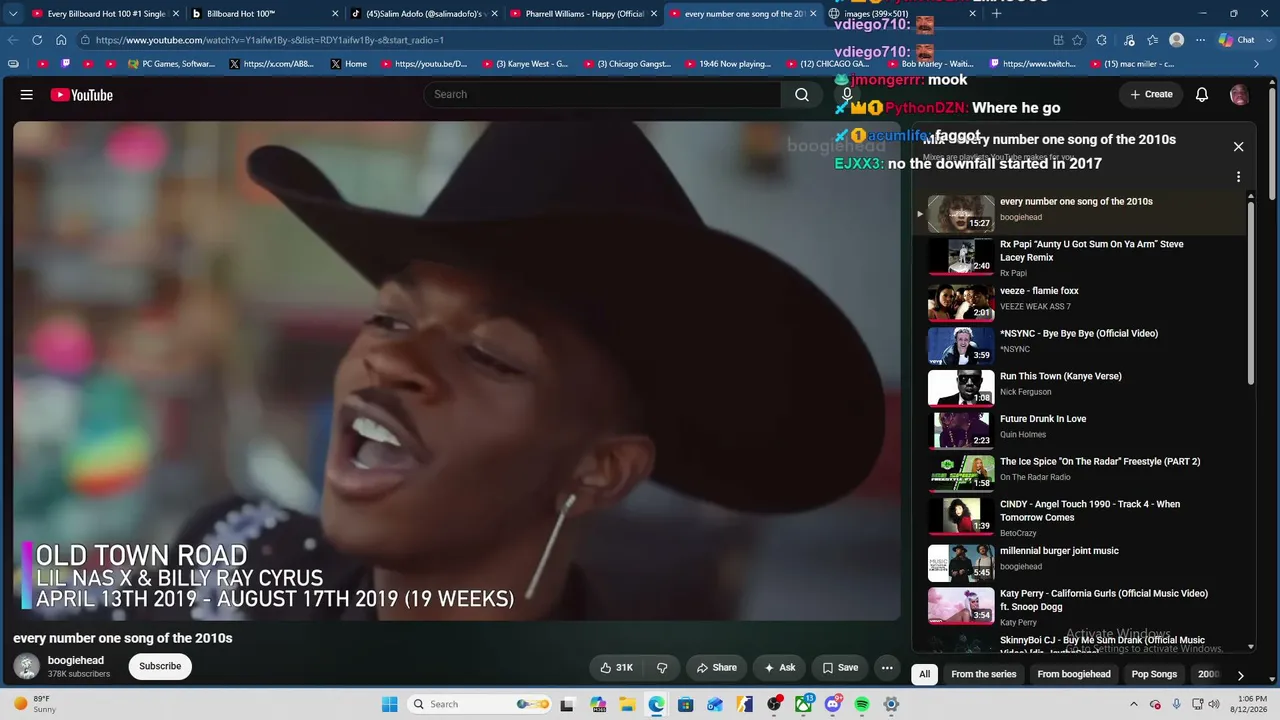Open more actions ellipsis below the video
Screen dimensions: 1280x720
887,668
